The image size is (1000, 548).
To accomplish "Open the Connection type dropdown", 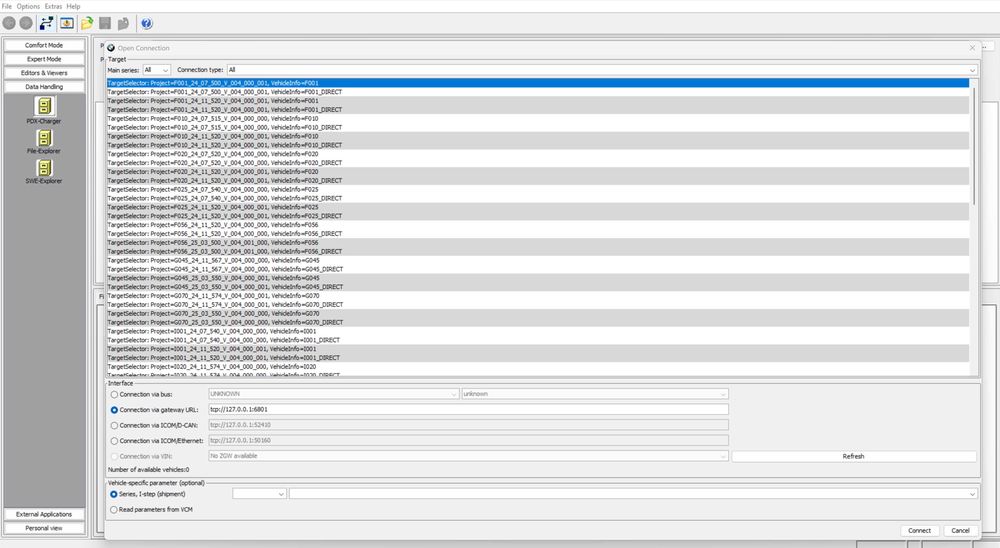I will (602, 70).
